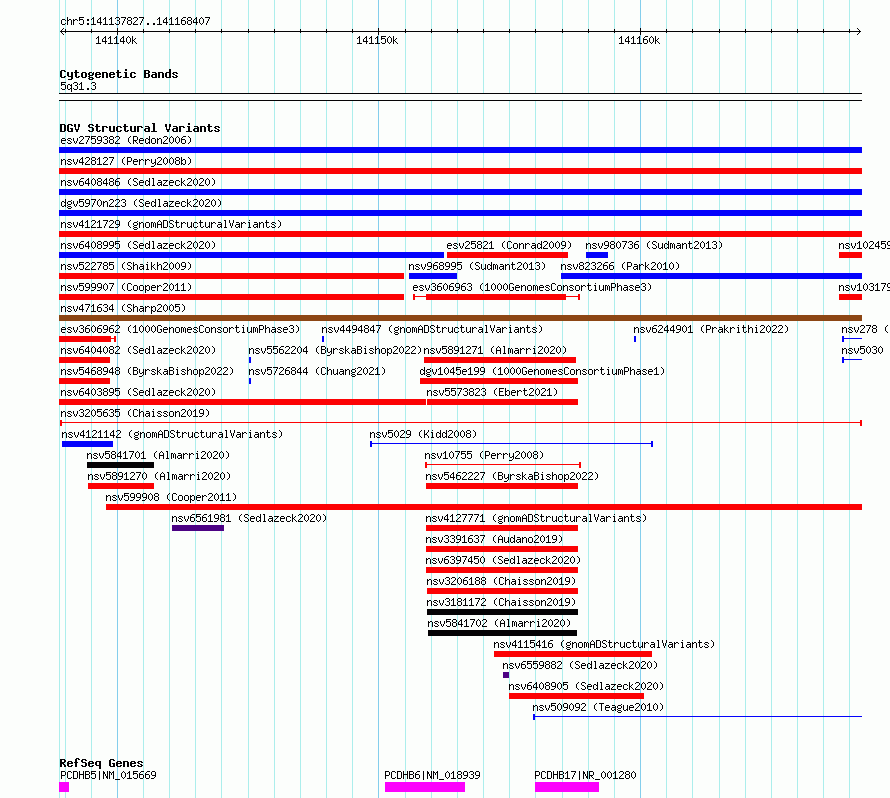The width and height of the screenshot is (890, 798).
Task: Click the brown nsv471634 variant bar
Action: 460,318
